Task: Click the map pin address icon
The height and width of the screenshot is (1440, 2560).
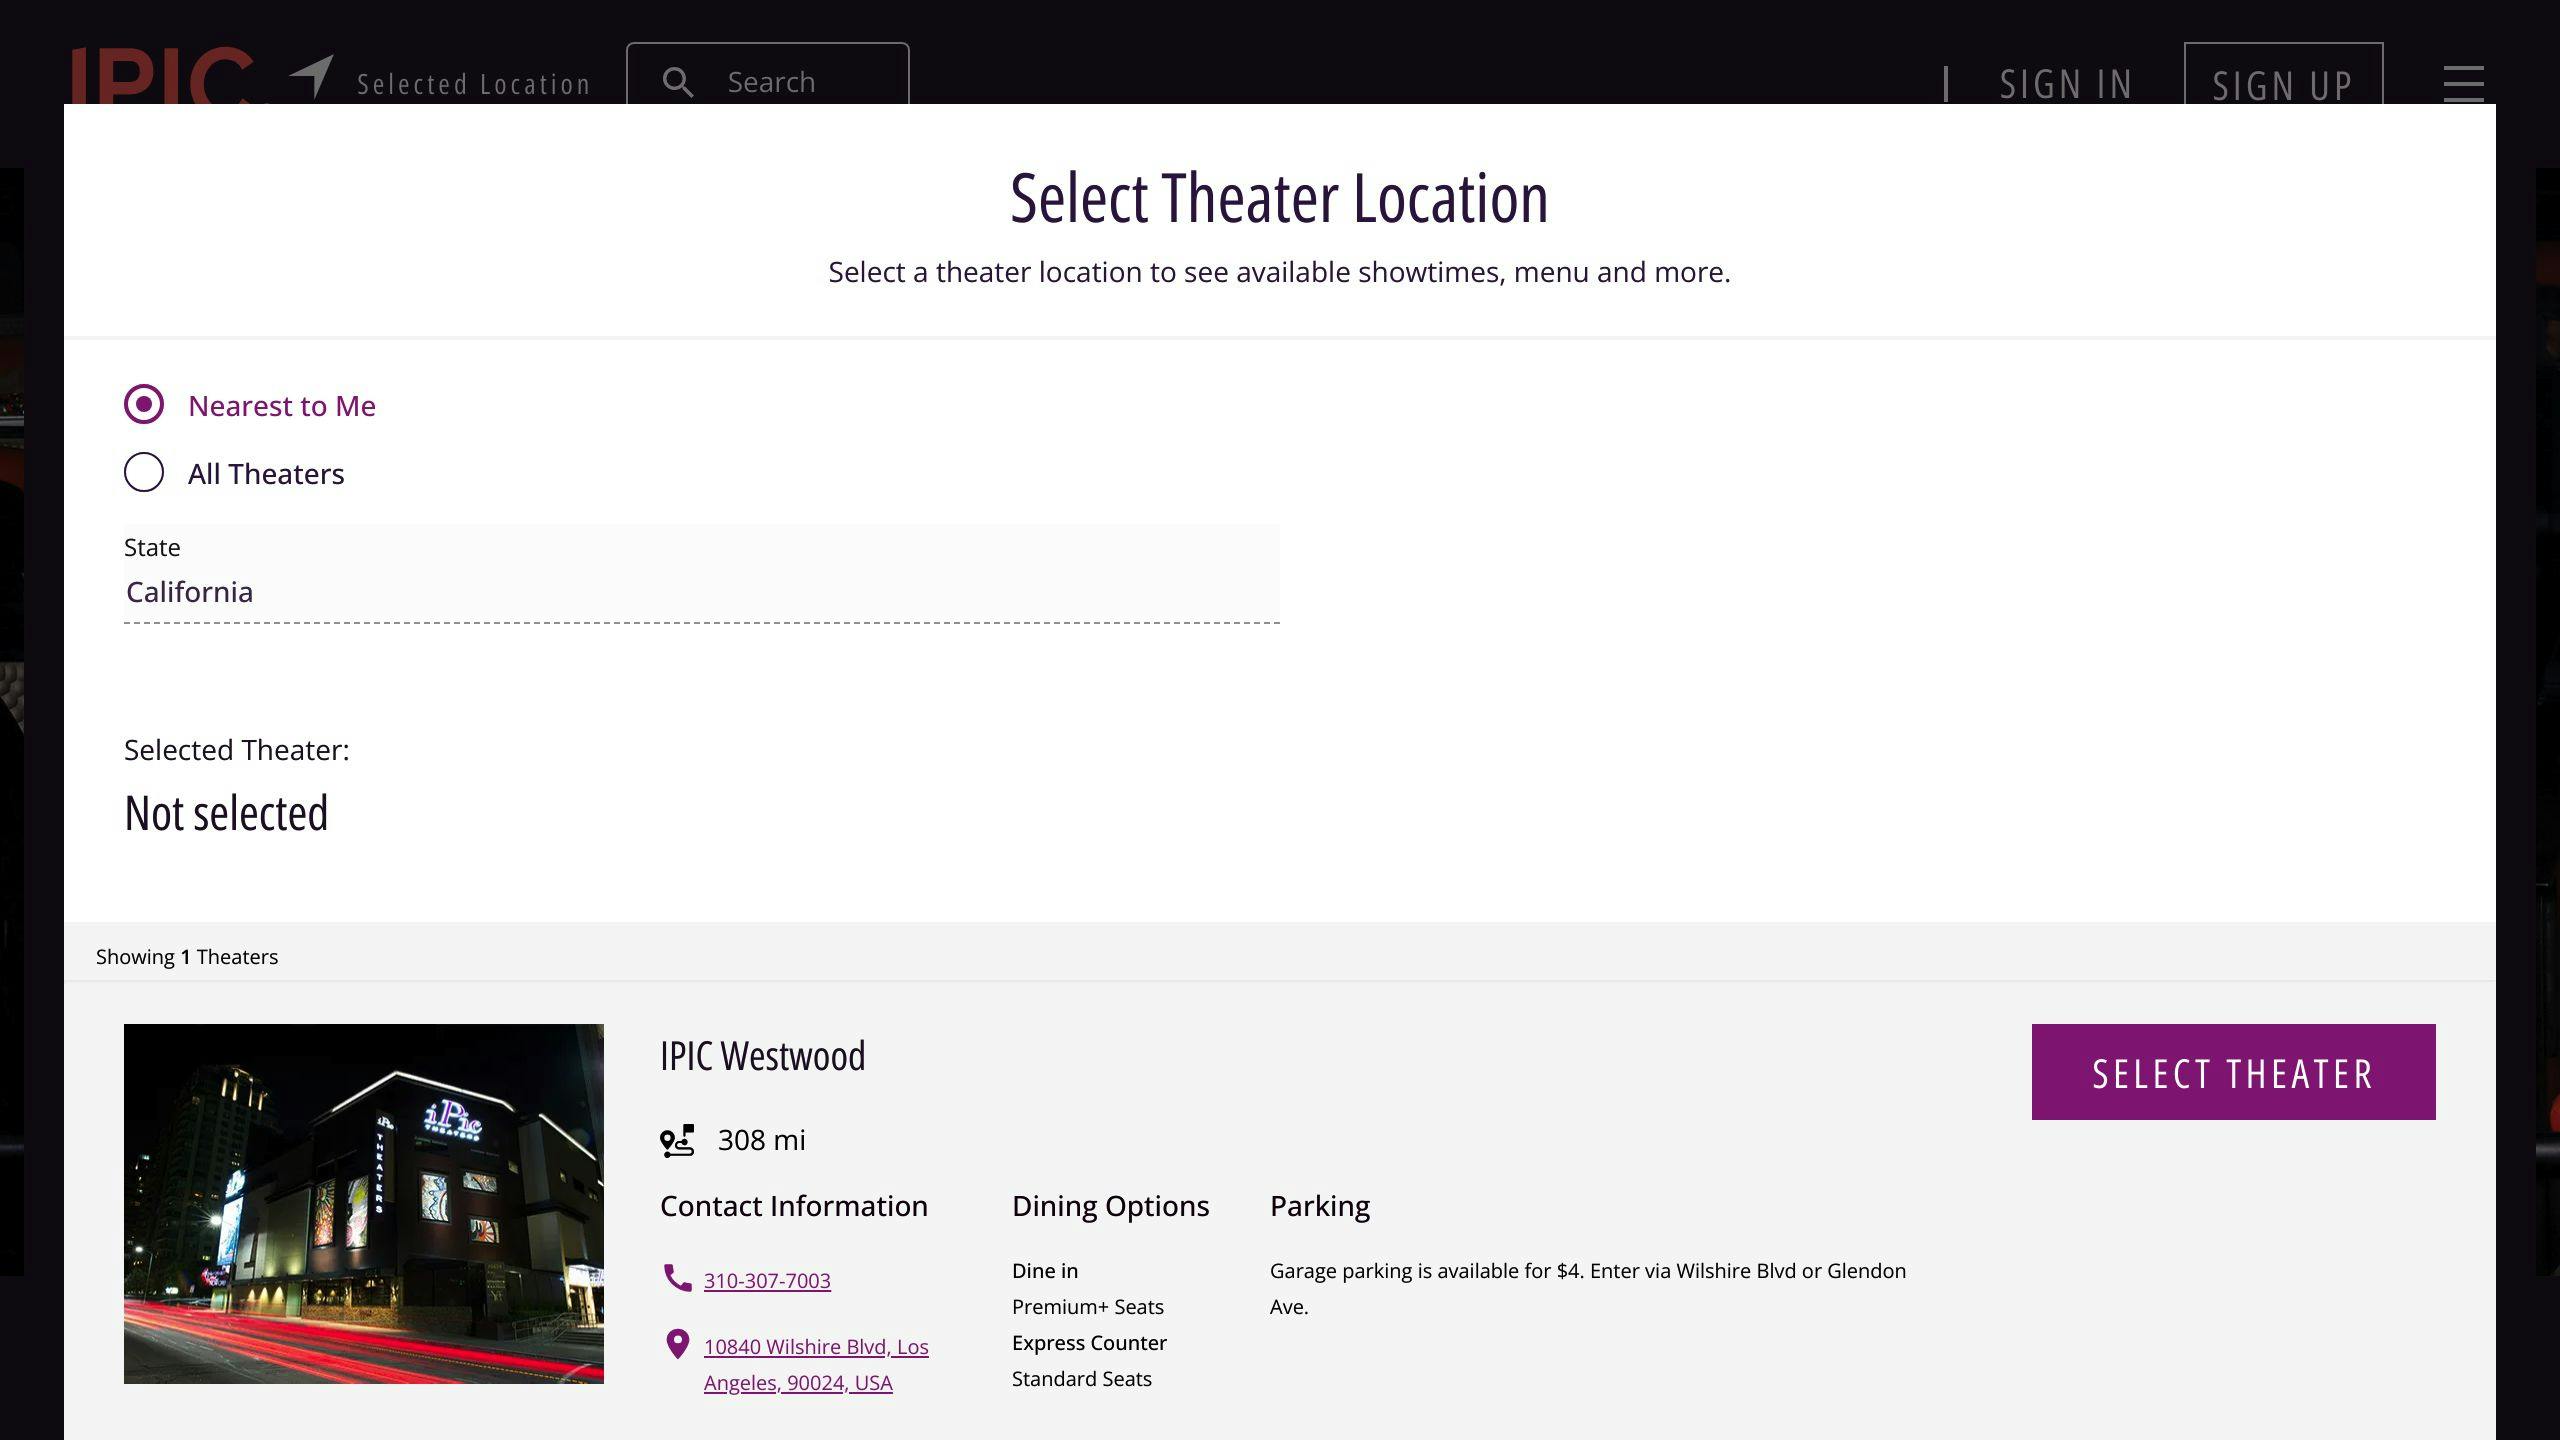Action: pos(678,1345)
